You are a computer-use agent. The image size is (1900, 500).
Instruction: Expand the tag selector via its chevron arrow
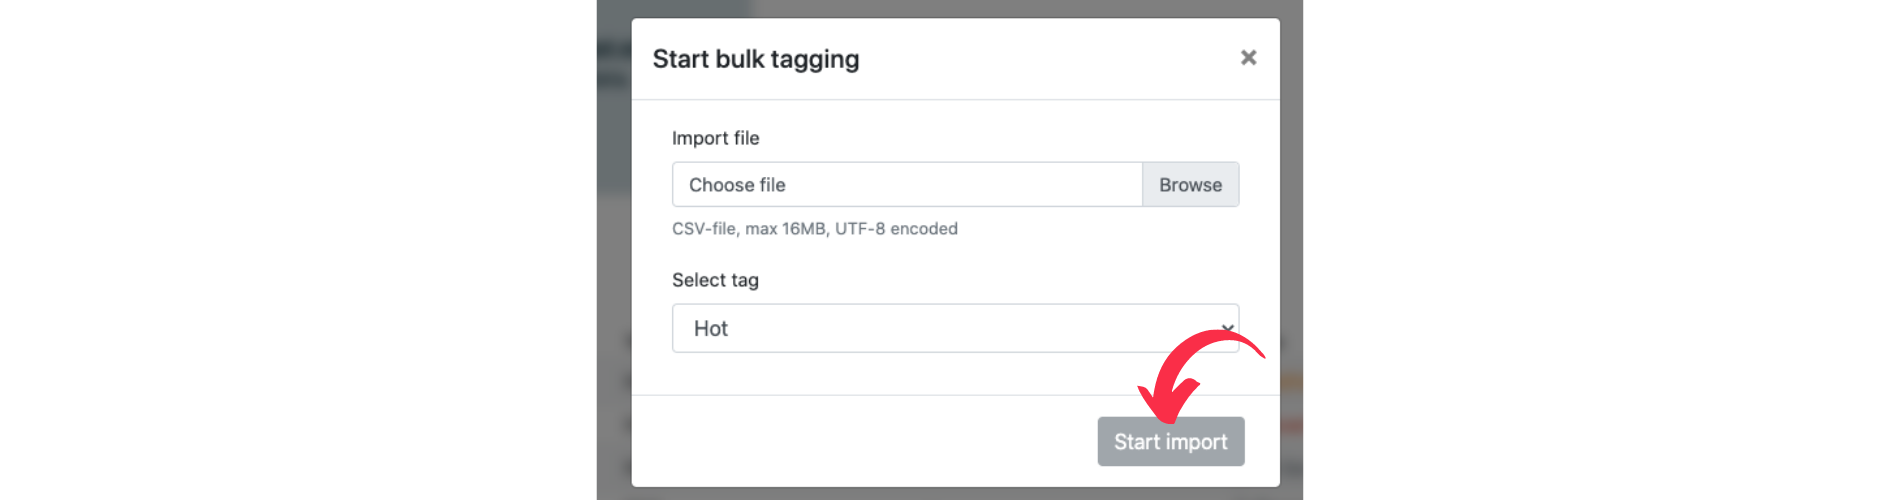point(1227,328)
